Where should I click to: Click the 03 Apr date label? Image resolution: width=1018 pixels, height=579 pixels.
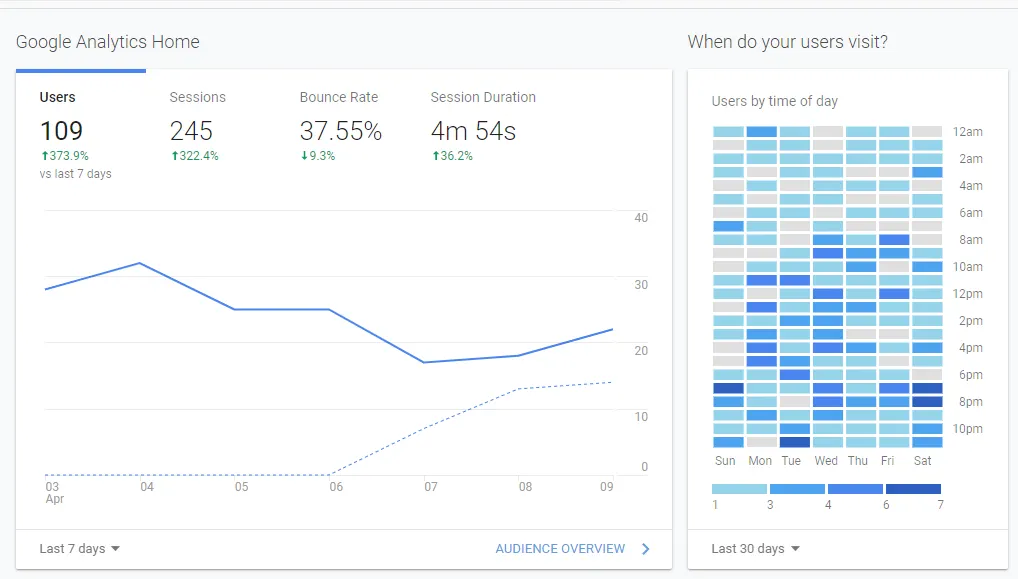55,493
